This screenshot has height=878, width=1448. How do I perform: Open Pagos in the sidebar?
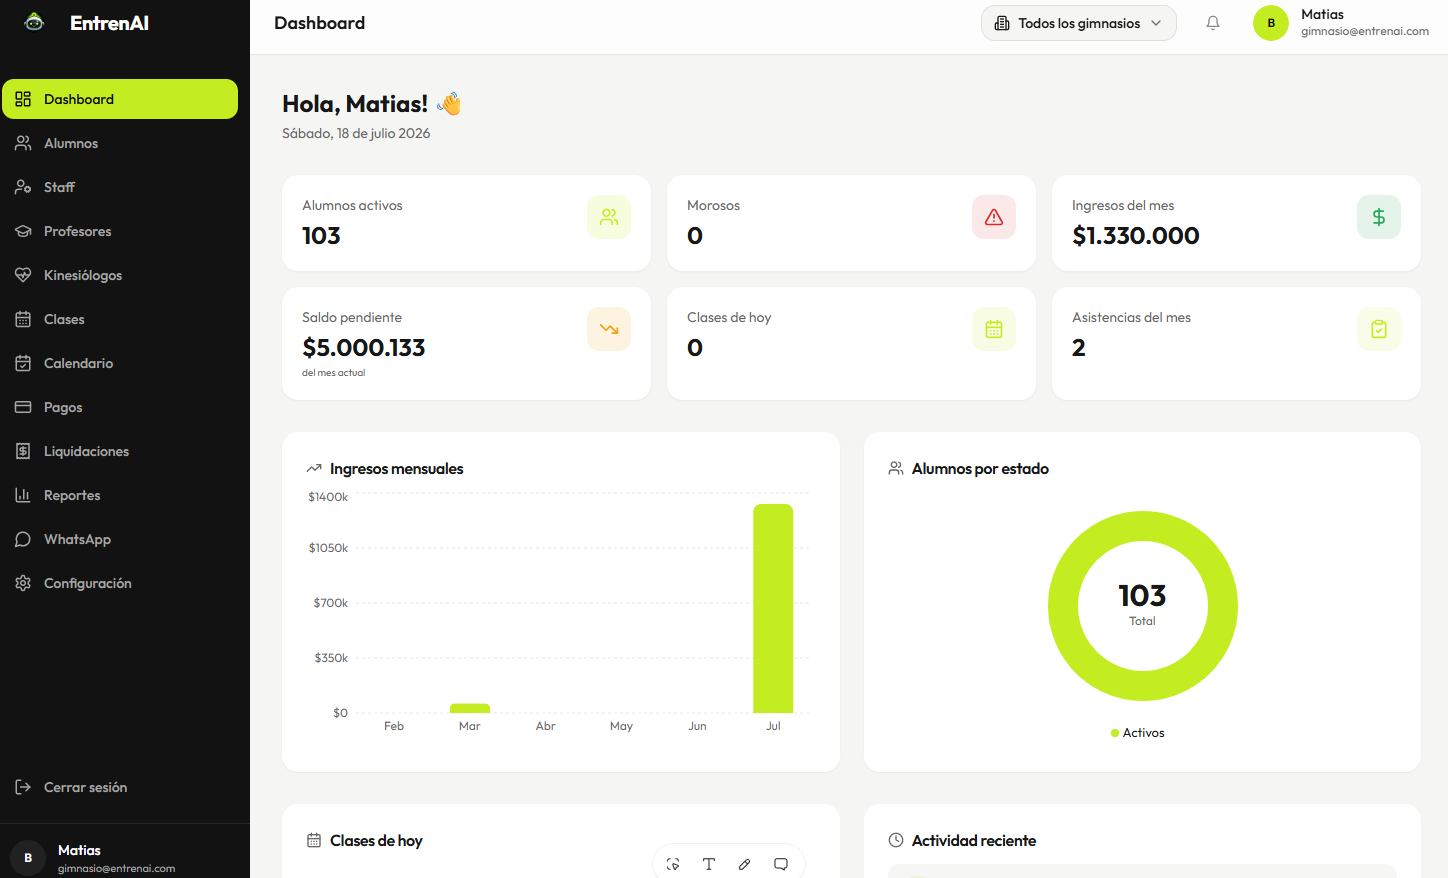click(120, 407)
